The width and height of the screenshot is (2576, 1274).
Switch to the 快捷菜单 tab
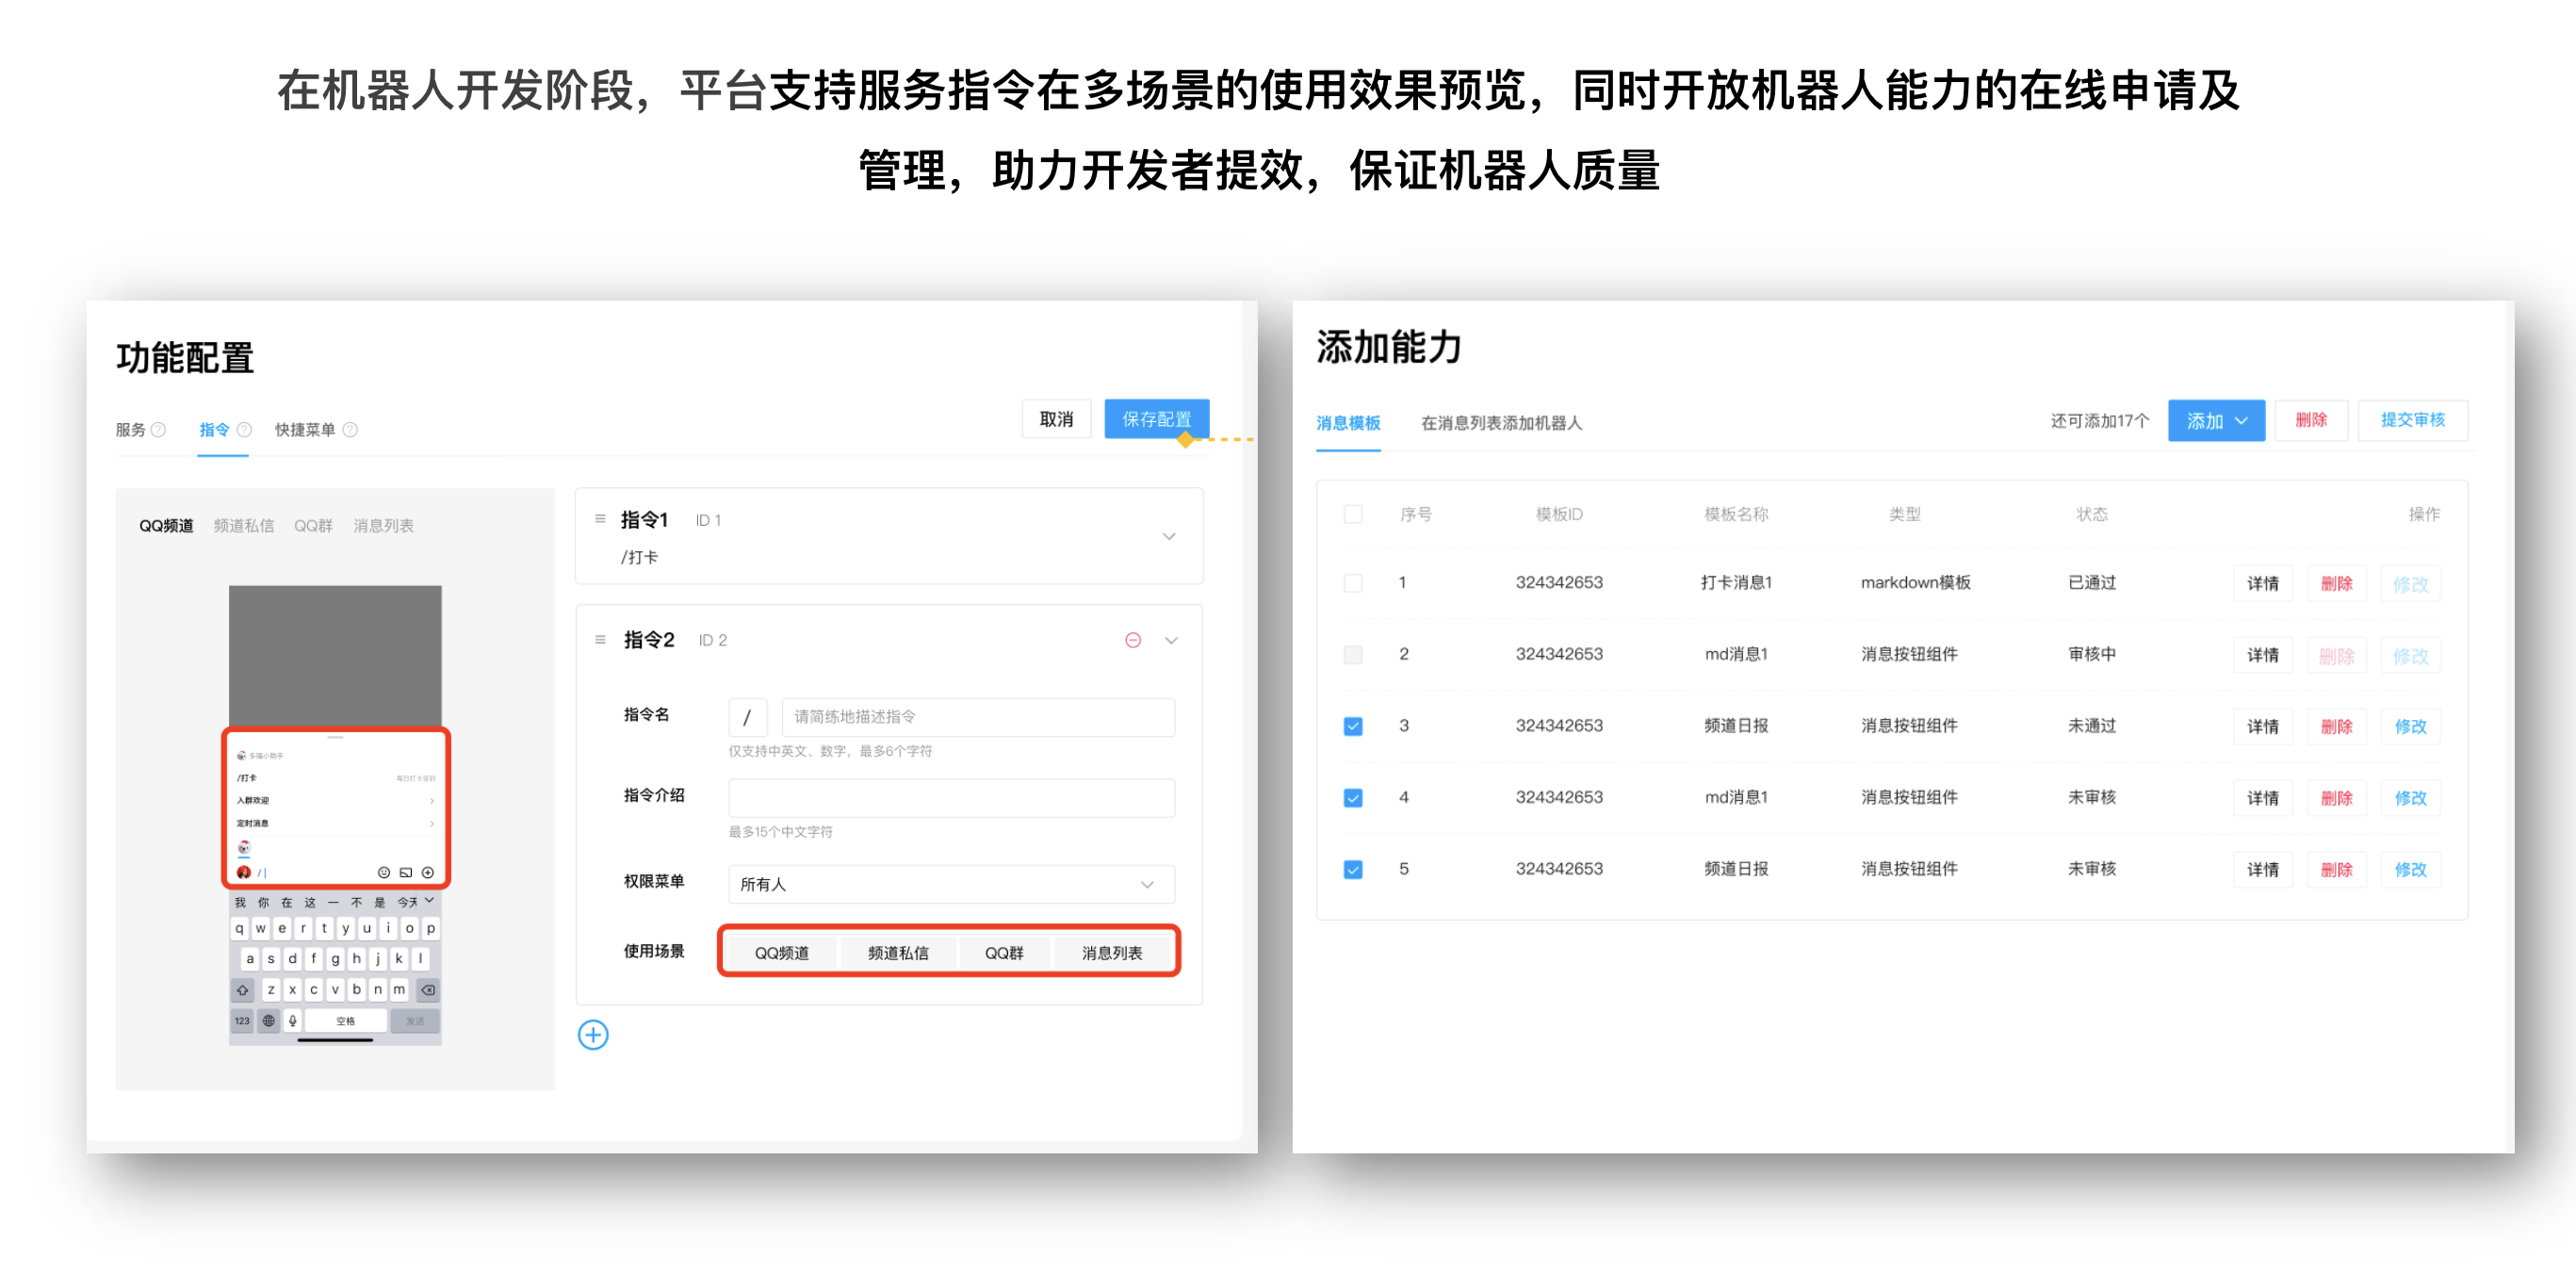tap(305, 429)
